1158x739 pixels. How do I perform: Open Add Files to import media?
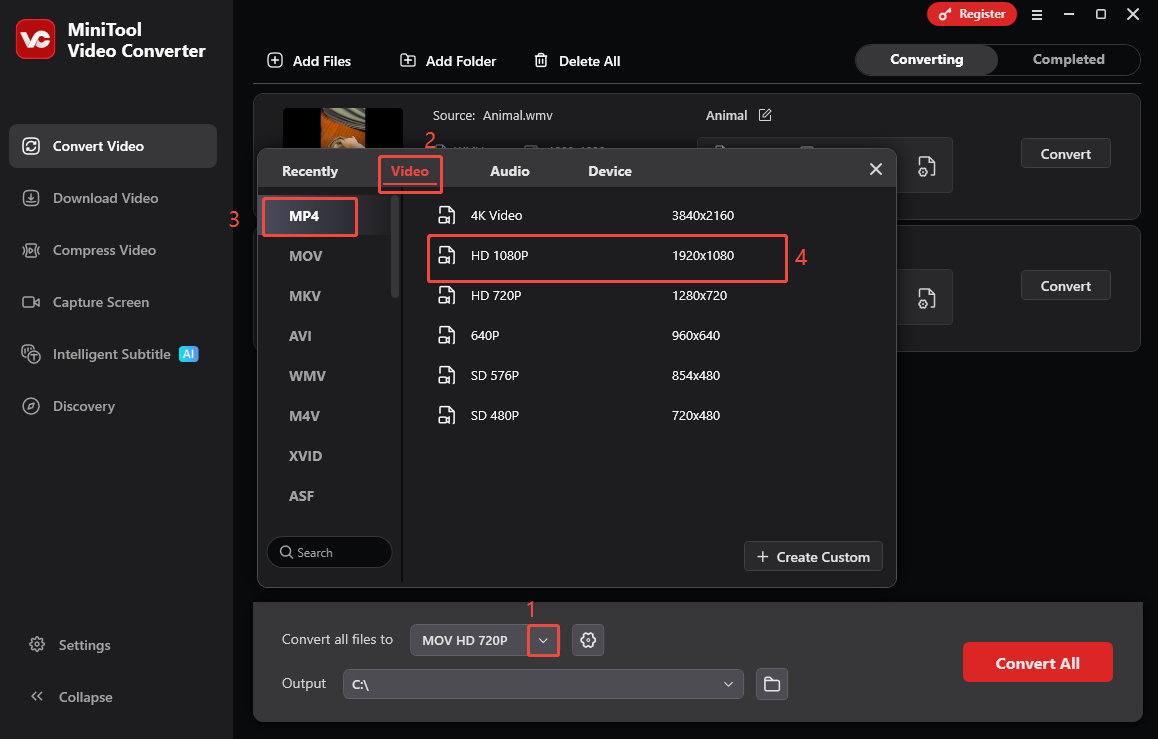point(309,60)
